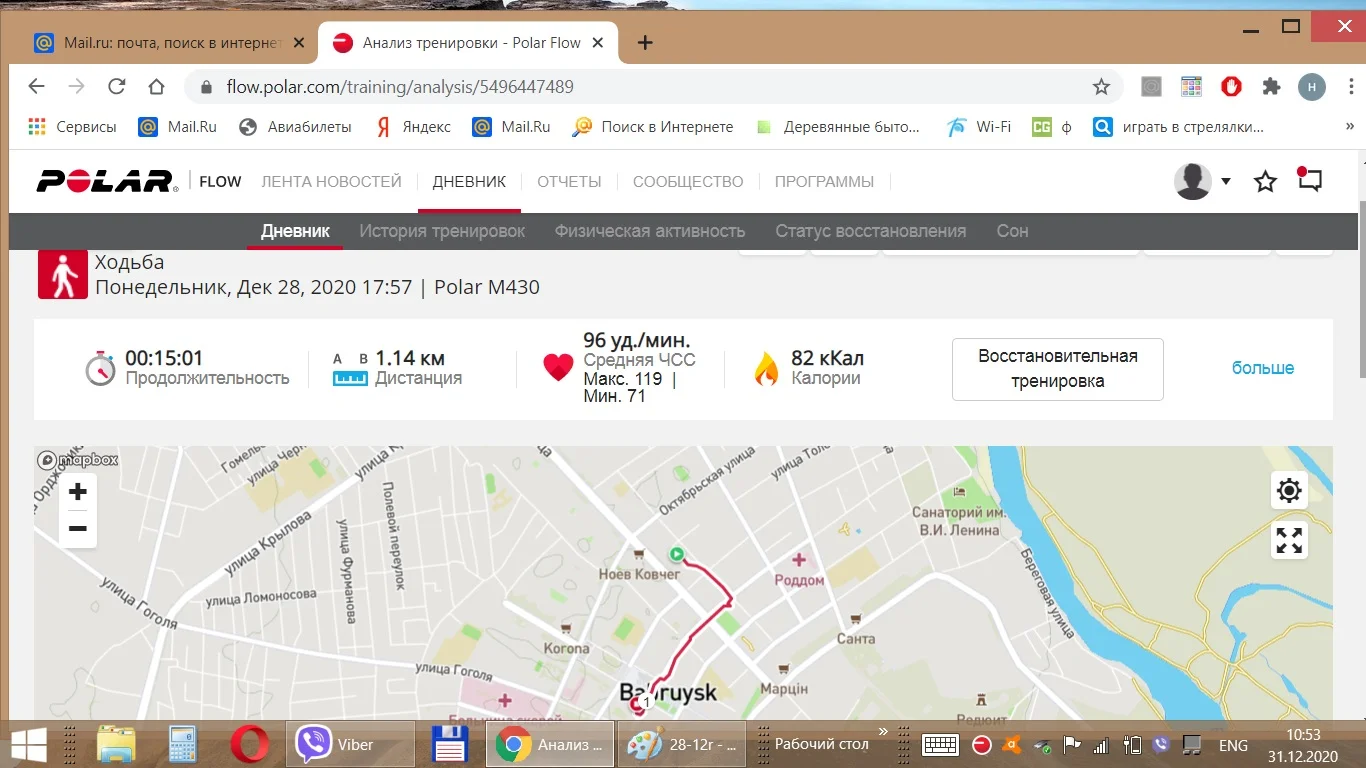Open the Wi-Fi bookmark
This screenshot has width=1366, height=768.
(x=979, y=127)
